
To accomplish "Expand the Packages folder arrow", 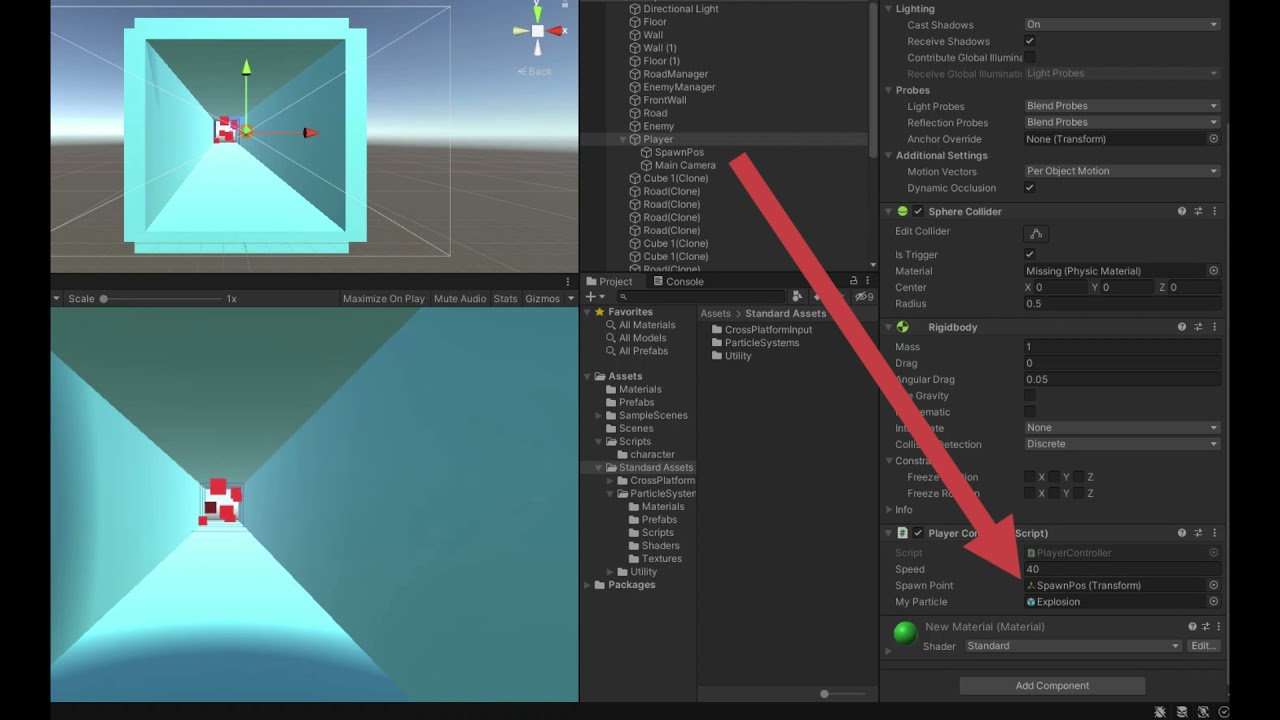I will [x=588, y=585].
